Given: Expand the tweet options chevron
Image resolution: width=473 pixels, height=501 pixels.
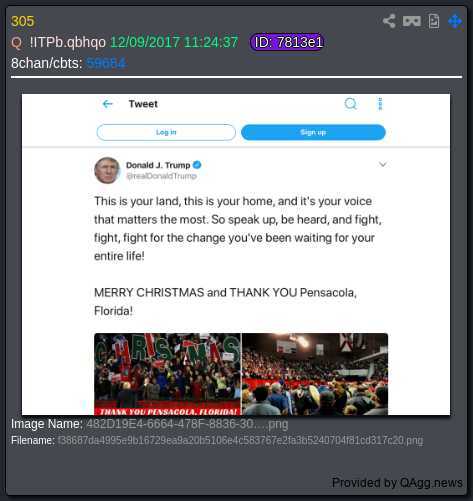Looking at the screenshot, I should click(383, 164).
